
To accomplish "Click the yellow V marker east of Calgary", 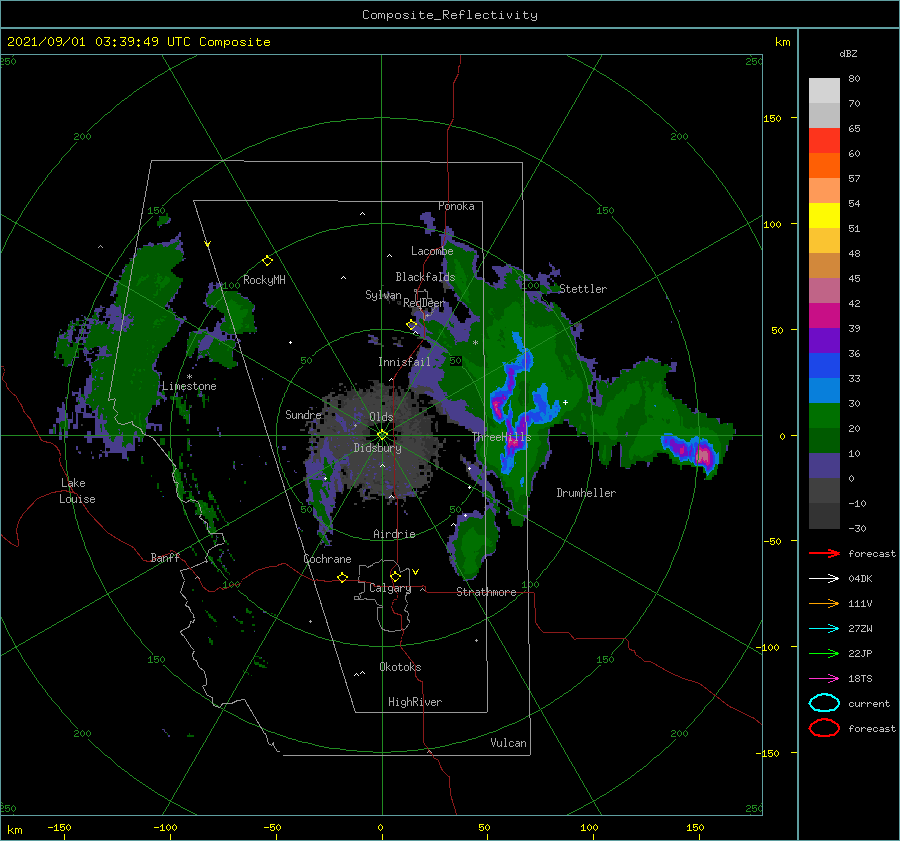I will pos(415,572).
